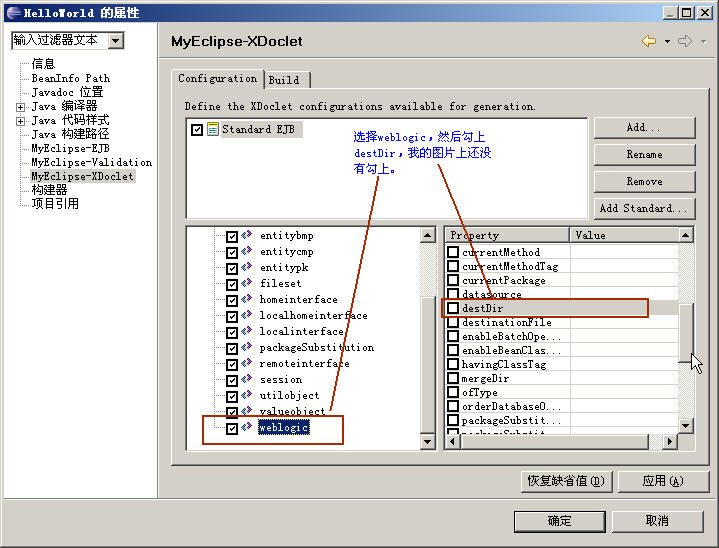Click the Add... button
Image resolution: width=719 pixels, height=548 pixels.
644,127
